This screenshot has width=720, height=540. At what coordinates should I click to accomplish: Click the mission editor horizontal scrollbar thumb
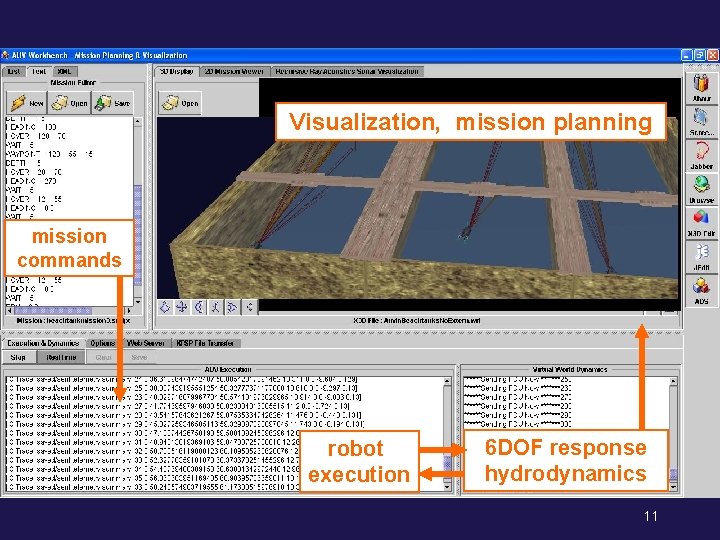pyautogui.click(x=54, y=310)
